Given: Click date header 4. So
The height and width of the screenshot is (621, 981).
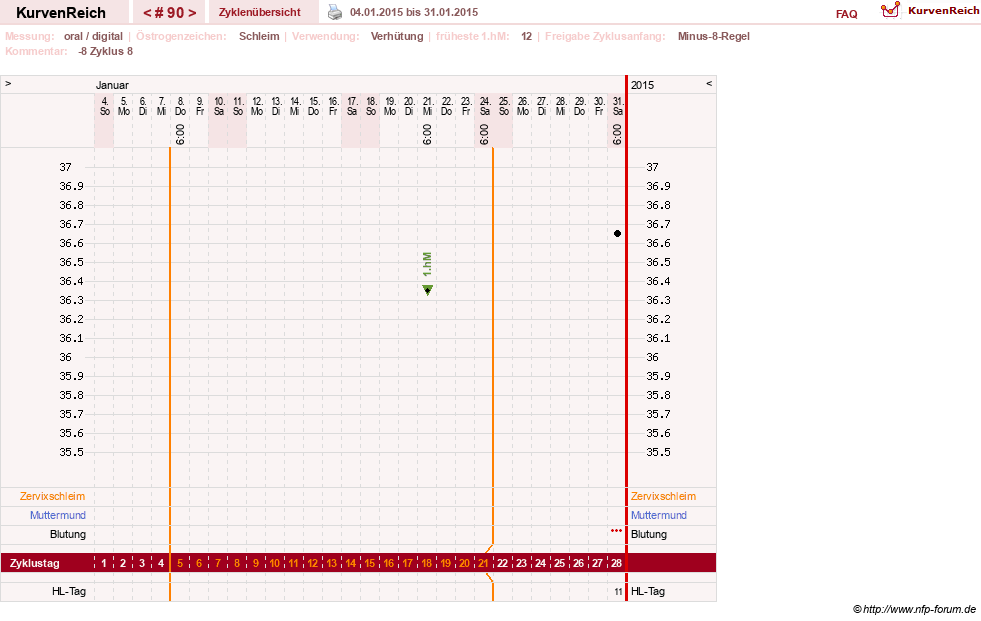Looking at the screenshot, I should [104, 106].
